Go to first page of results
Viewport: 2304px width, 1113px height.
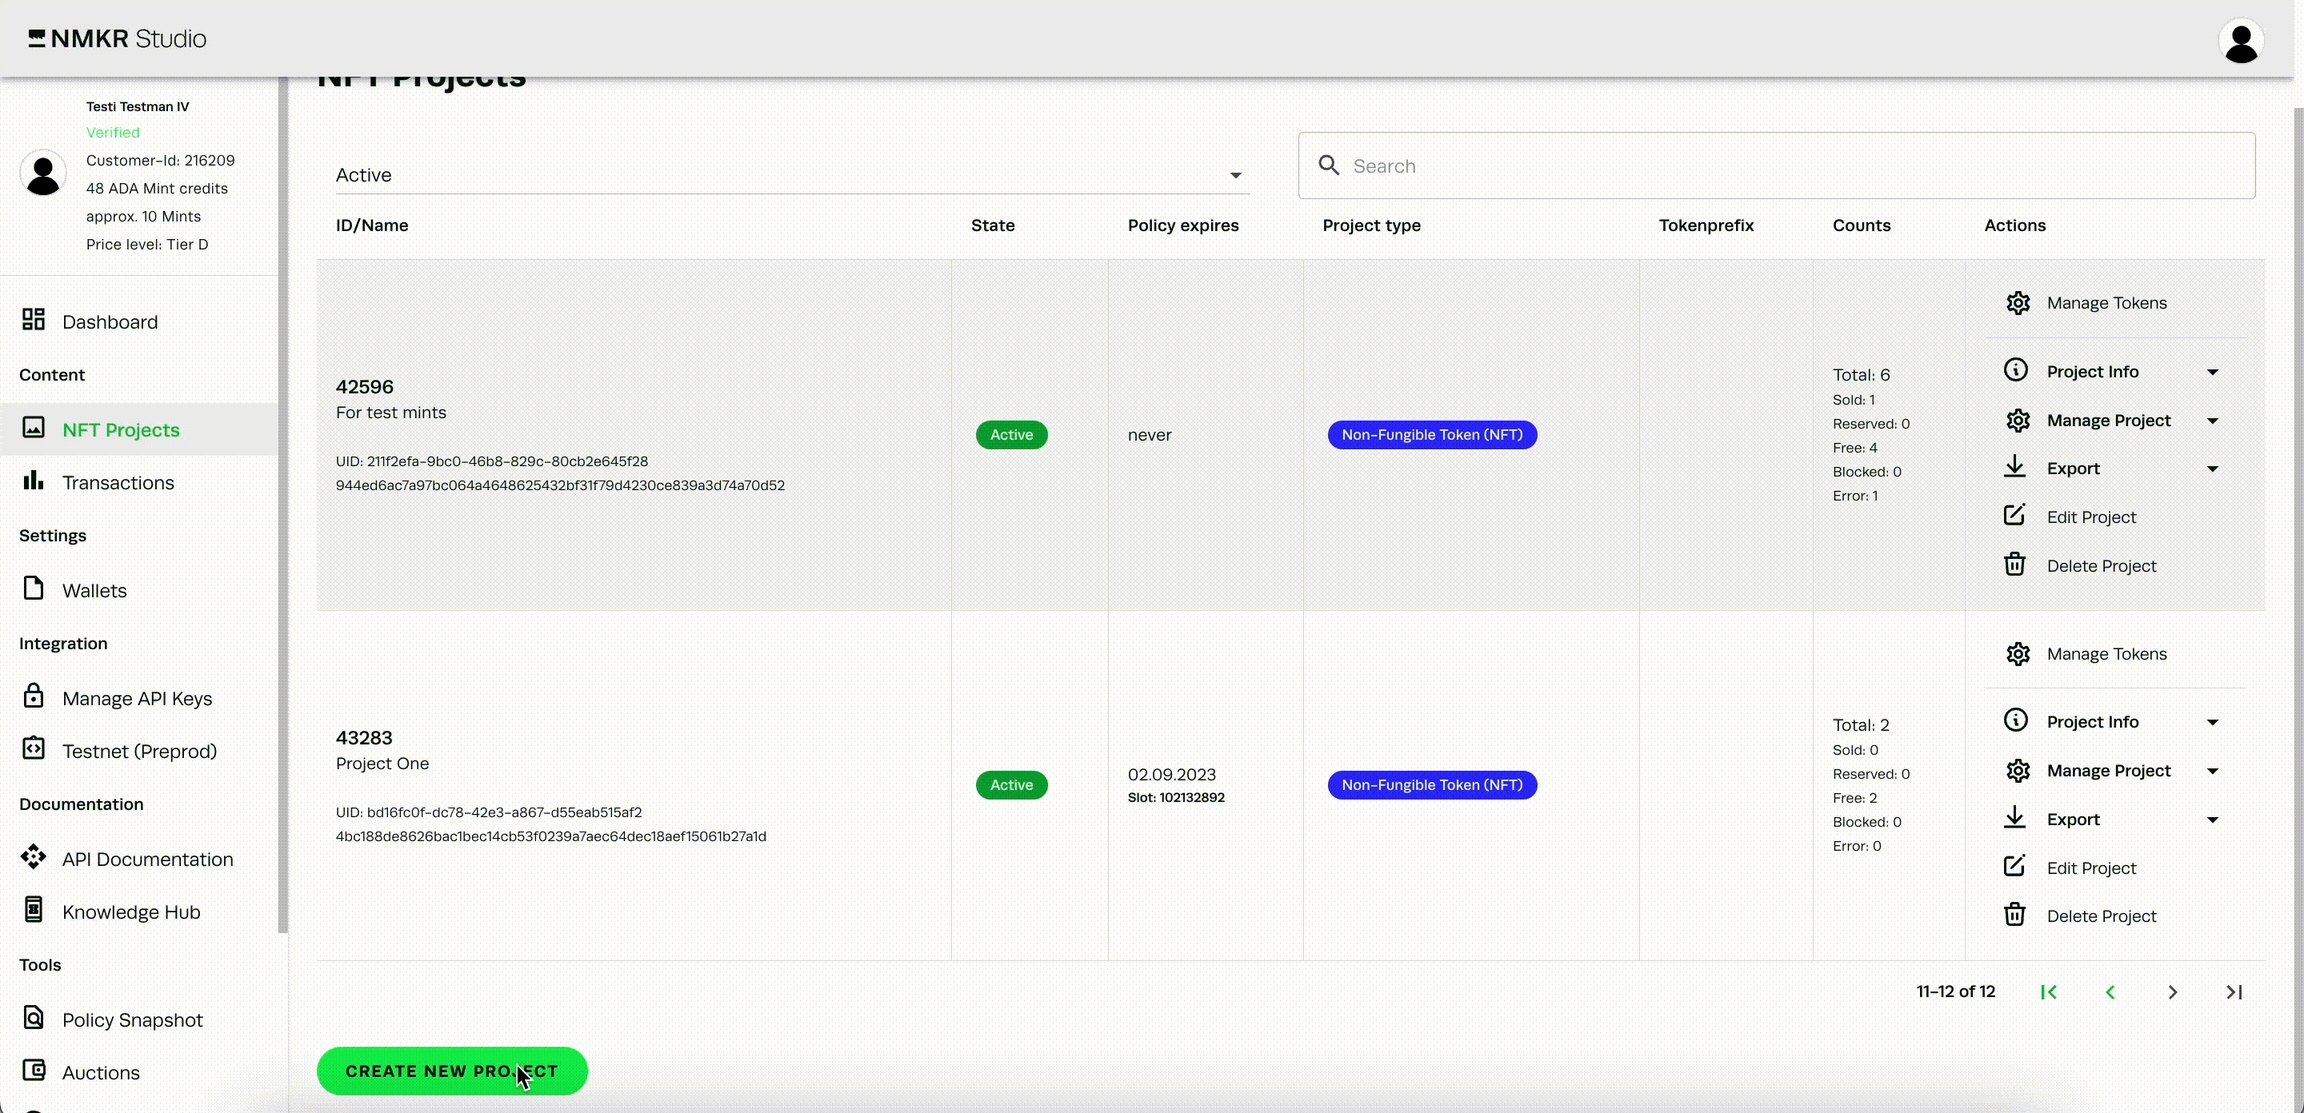pyautogui.click(x=2048, y=992)
